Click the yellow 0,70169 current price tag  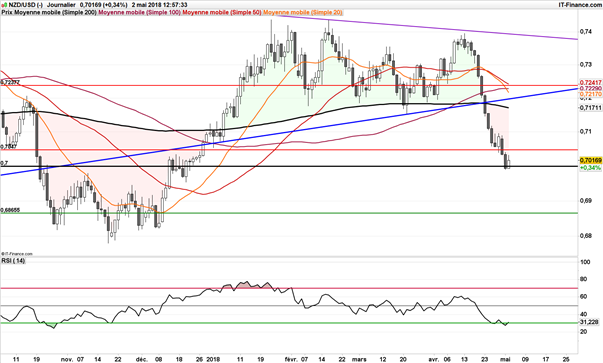(590, 160)
